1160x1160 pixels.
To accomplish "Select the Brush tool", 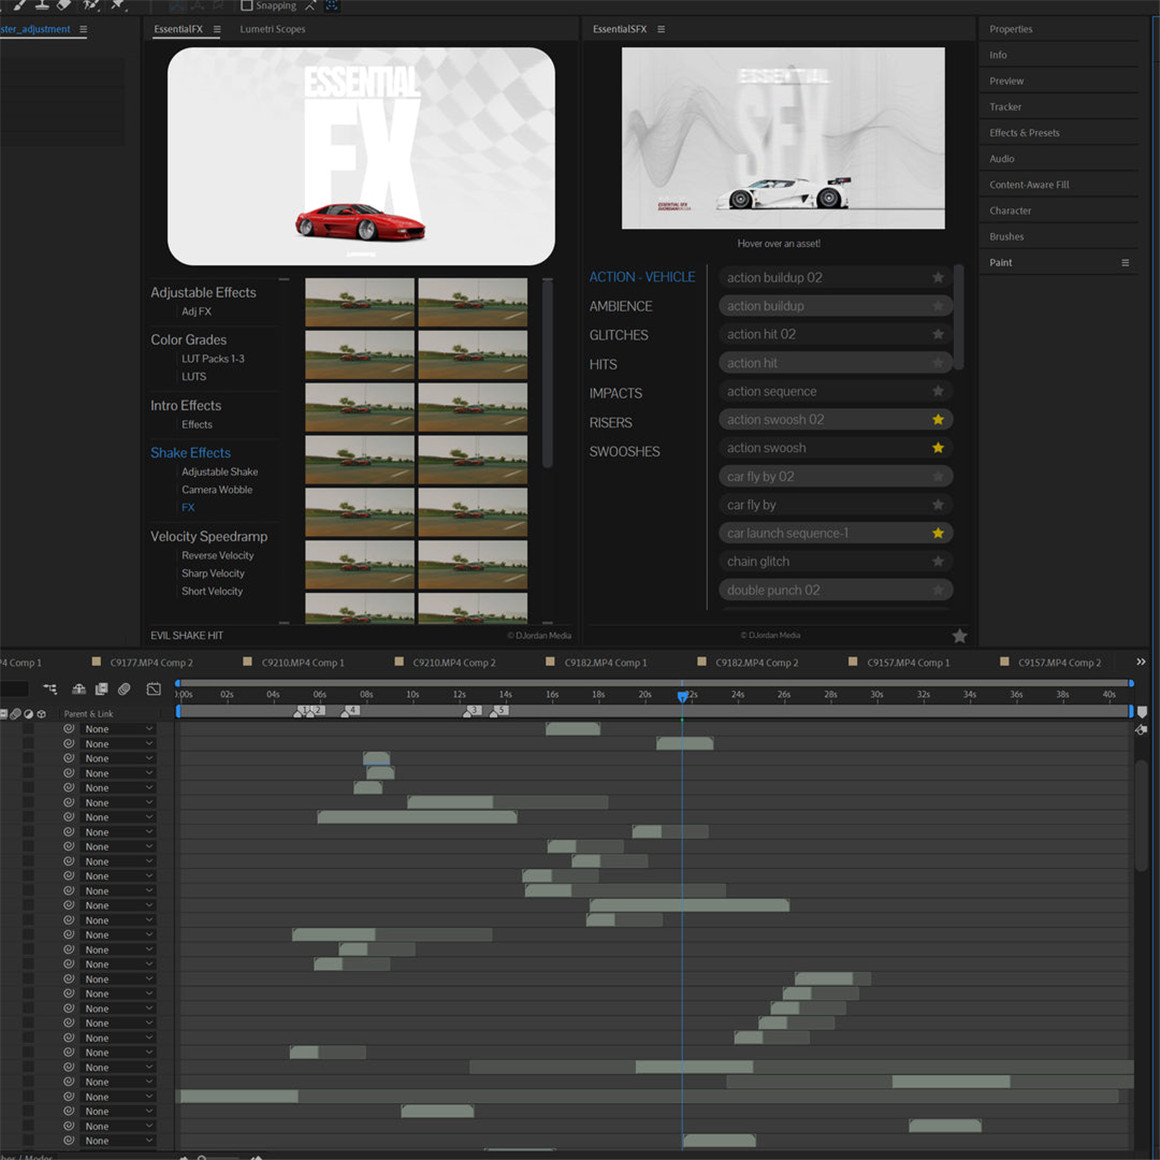I will tap(17, 6).
